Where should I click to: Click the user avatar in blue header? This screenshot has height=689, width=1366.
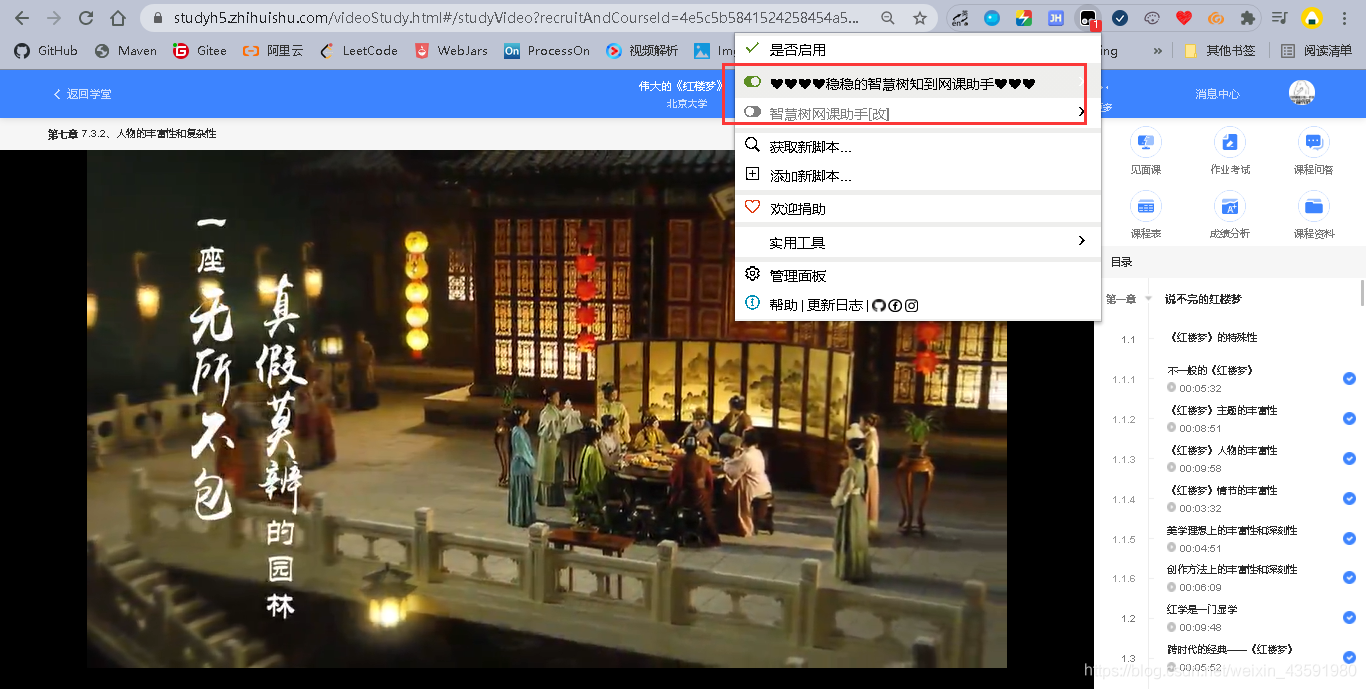point(1302,93)
